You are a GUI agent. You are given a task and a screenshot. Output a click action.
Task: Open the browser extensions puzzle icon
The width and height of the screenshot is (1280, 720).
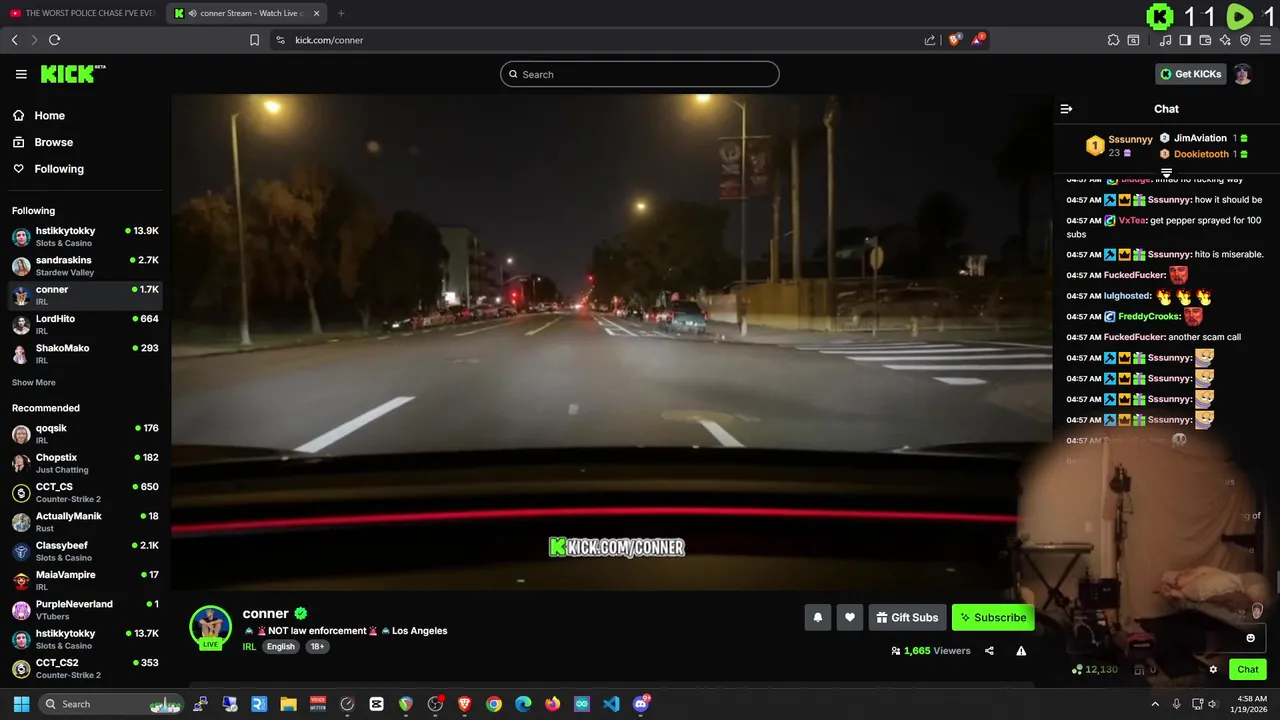click(x=1113, y=40)
